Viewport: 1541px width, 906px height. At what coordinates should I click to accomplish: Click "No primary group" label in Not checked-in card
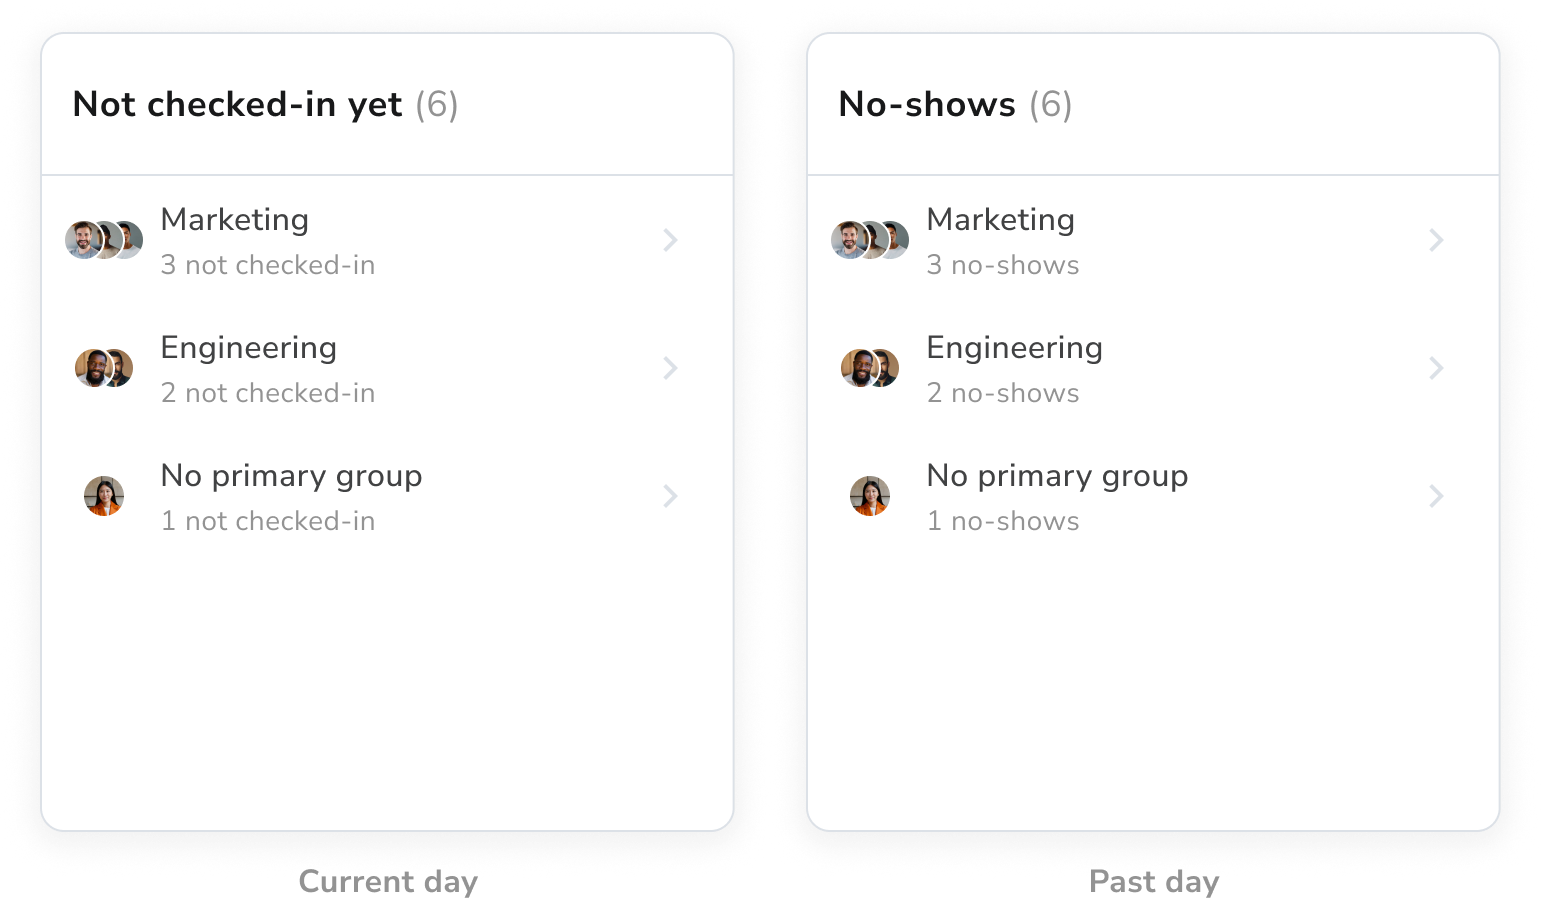[x=291, y=476]
